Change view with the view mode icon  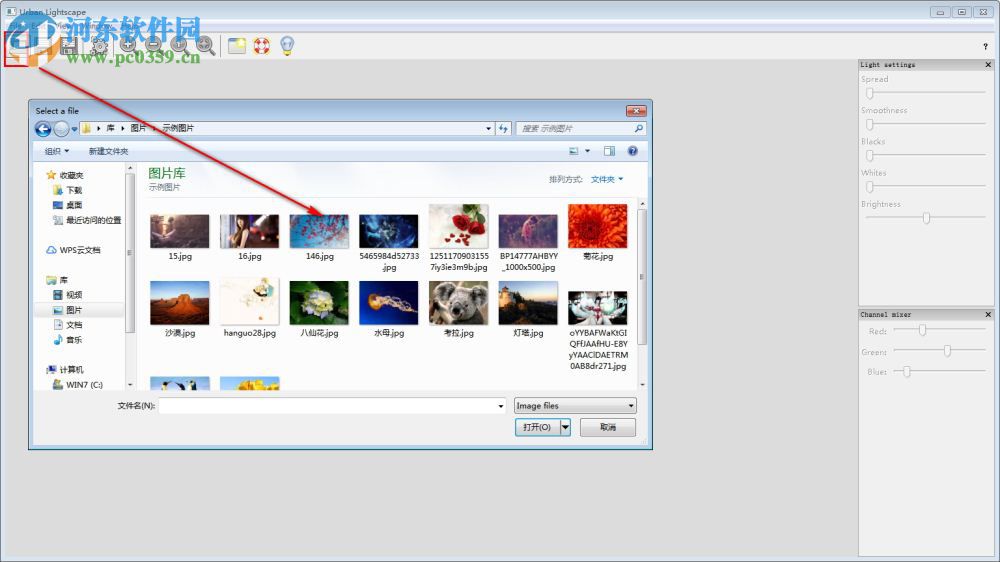(x=573, y=151)
